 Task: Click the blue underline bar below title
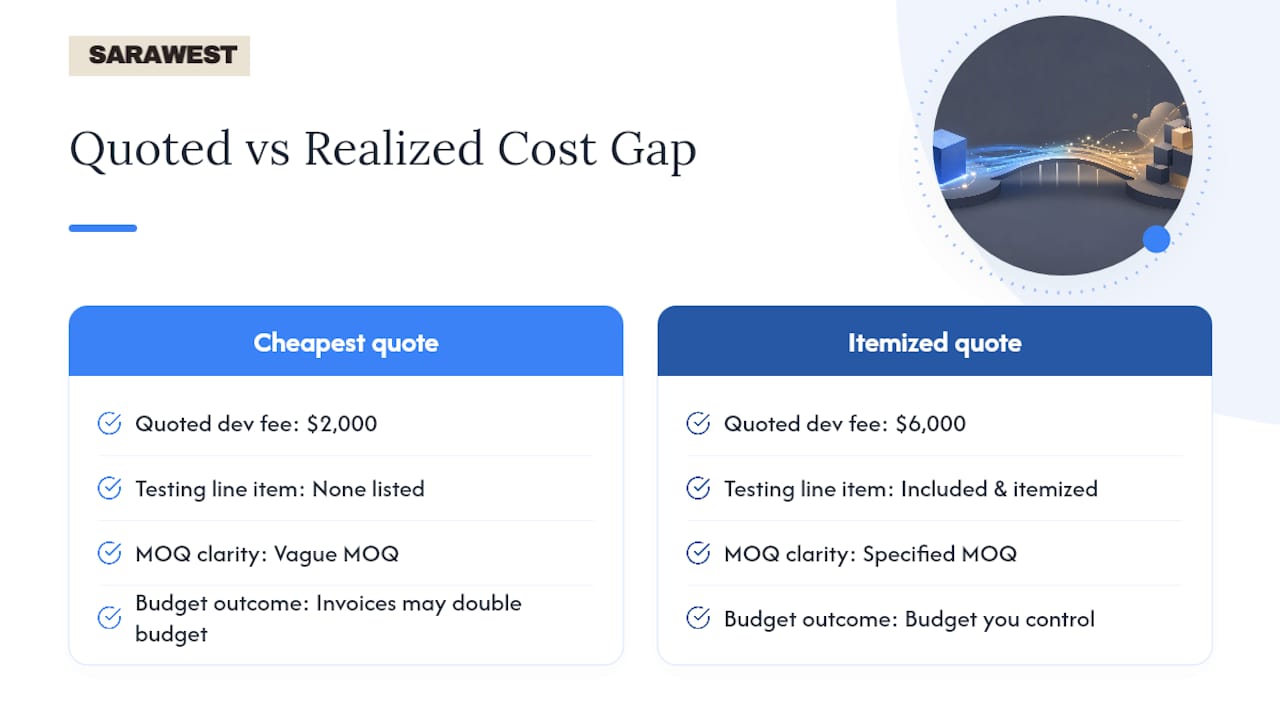coord(103,228)
